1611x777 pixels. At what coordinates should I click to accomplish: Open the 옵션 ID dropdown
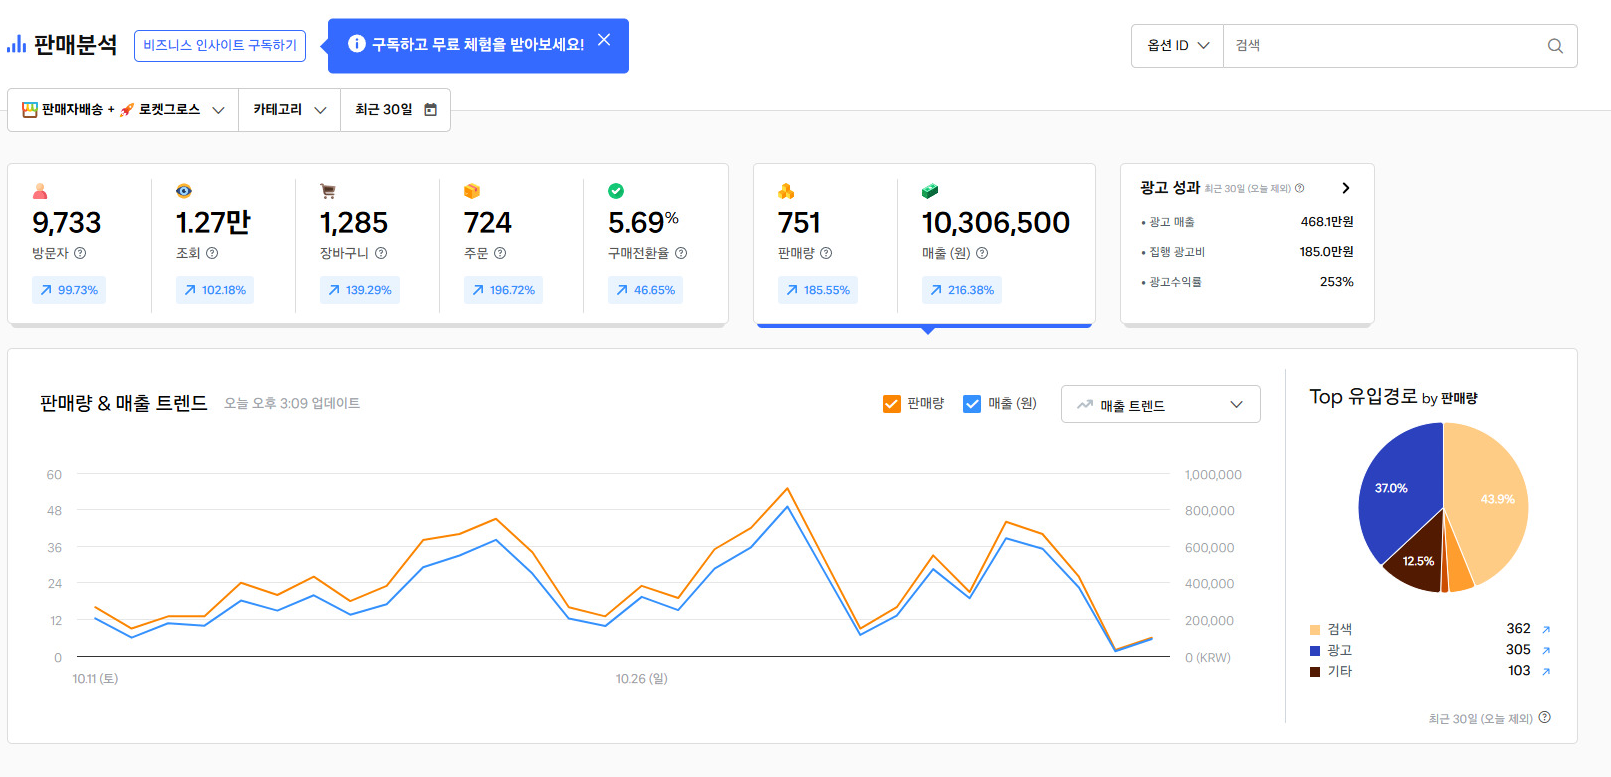click(x=1177, y=46)
